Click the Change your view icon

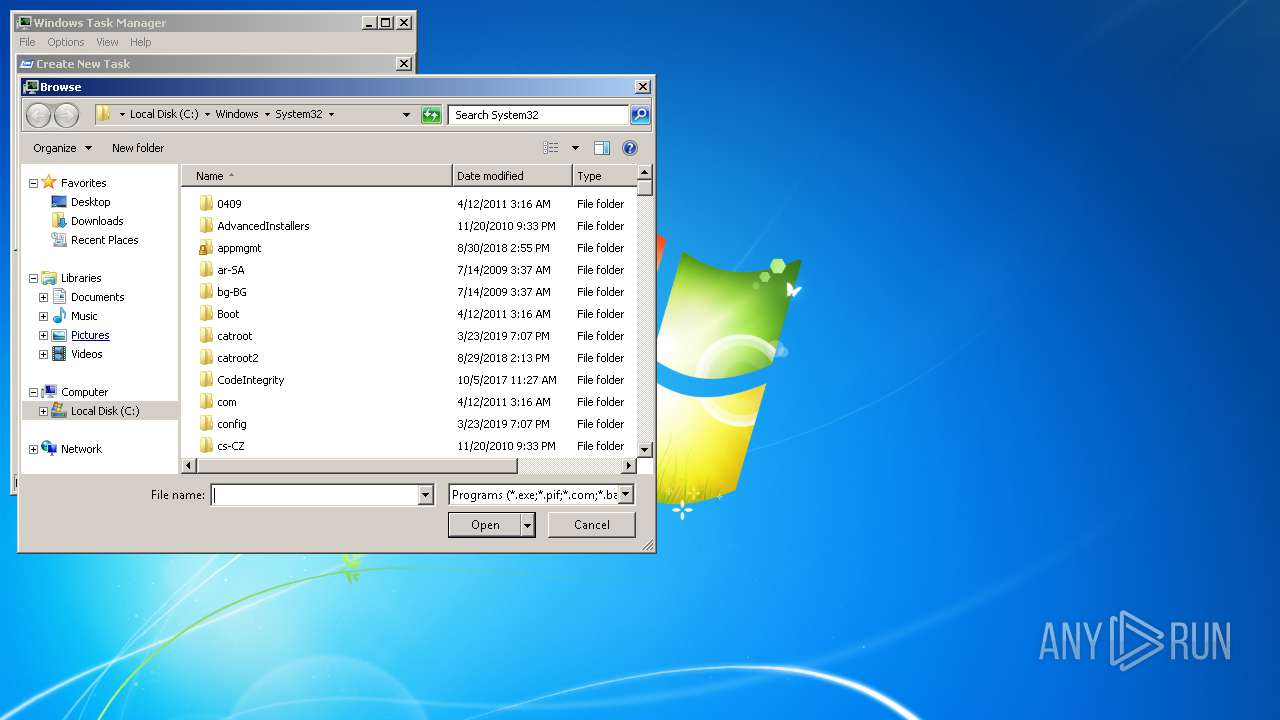tap(551, 148)
